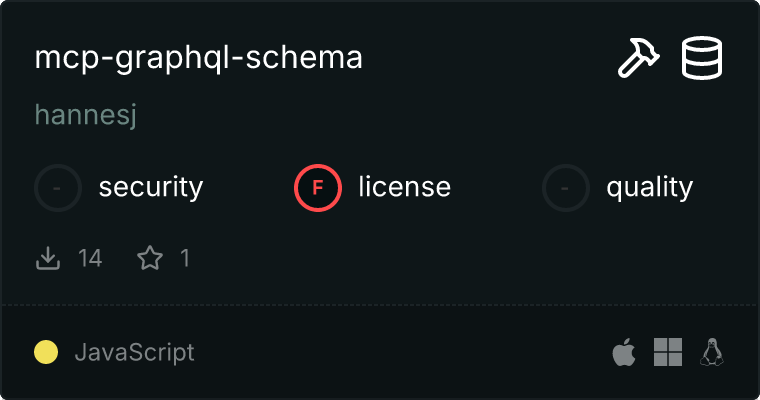Click the star rating icon
The image size is (760, 400).
pyautogui.click(x=150, y=258)
